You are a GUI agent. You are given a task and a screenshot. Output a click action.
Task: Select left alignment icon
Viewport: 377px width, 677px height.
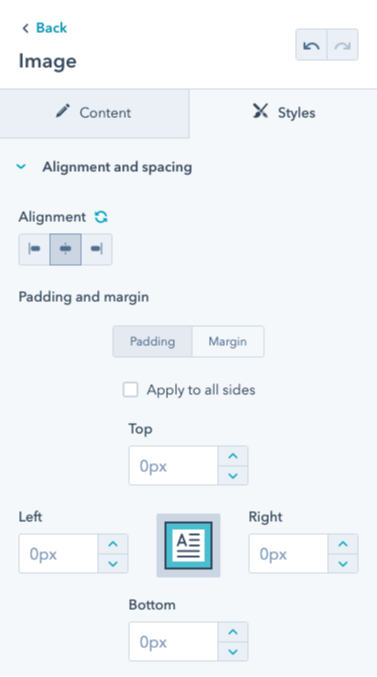tap(34, 249)
